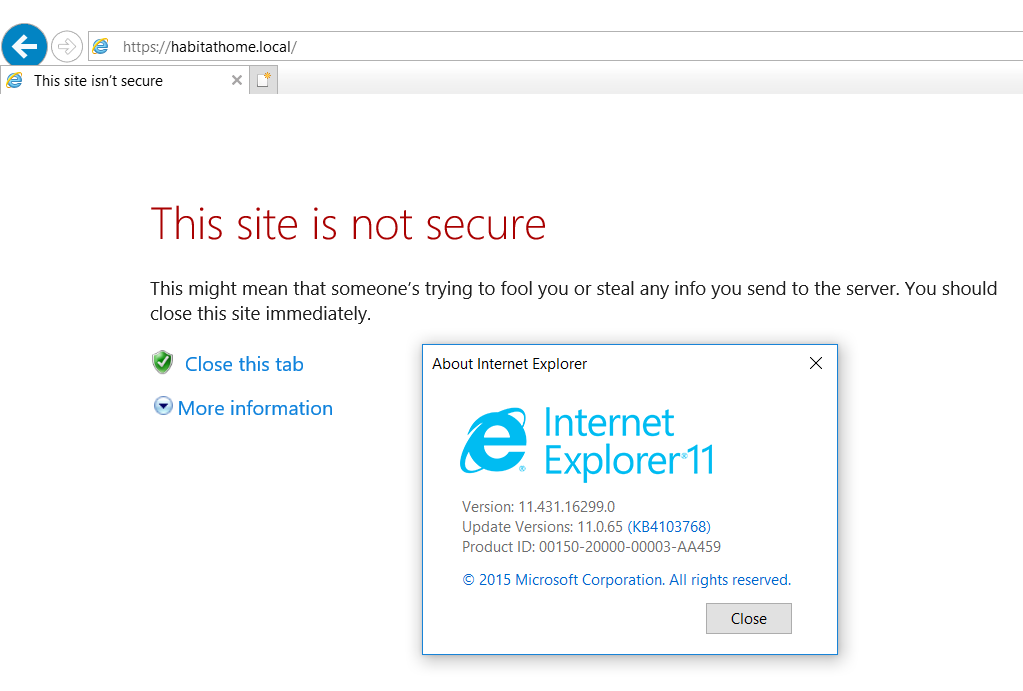Image resolution: width=1023 pixels, height=691 pixels.
Task: Close the This site isn't secure tab
Action: click(237, 80)
